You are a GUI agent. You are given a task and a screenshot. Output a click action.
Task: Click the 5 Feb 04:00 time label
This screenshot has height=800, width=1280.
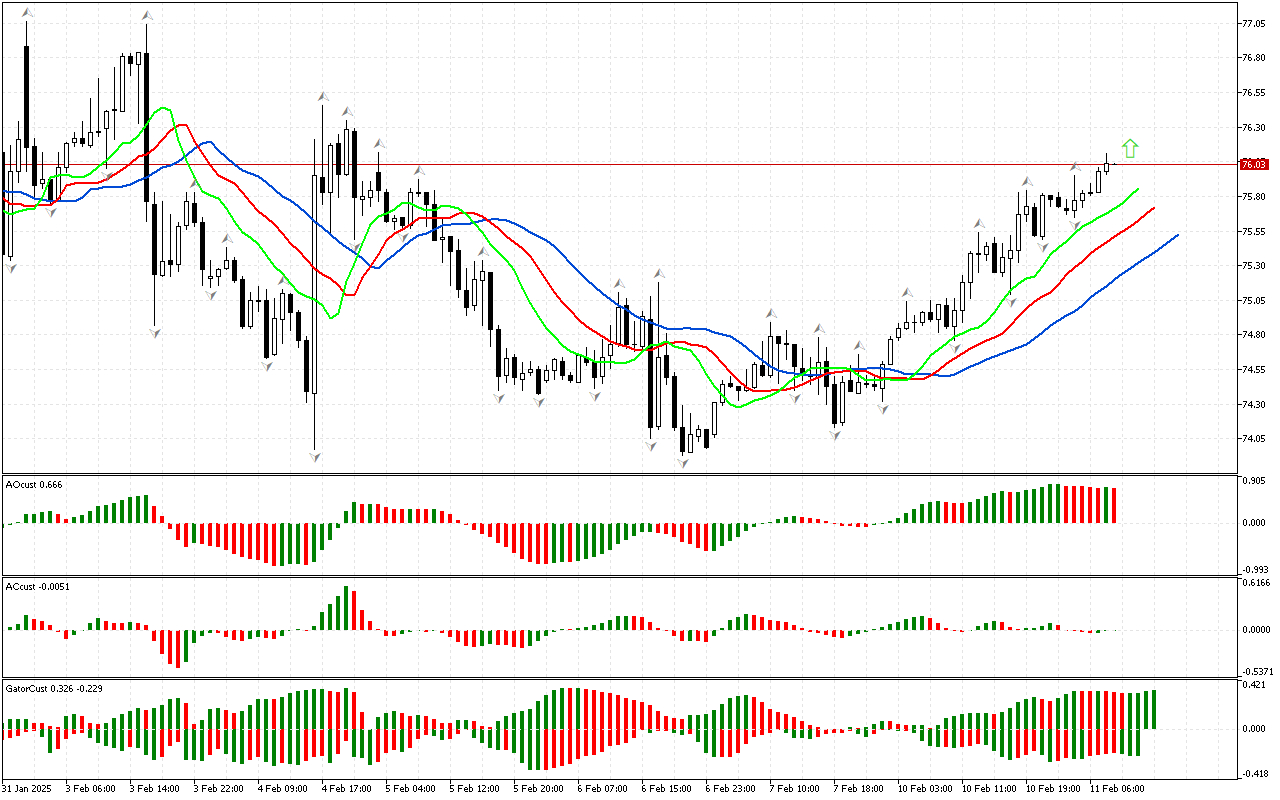tap(411, 789)
